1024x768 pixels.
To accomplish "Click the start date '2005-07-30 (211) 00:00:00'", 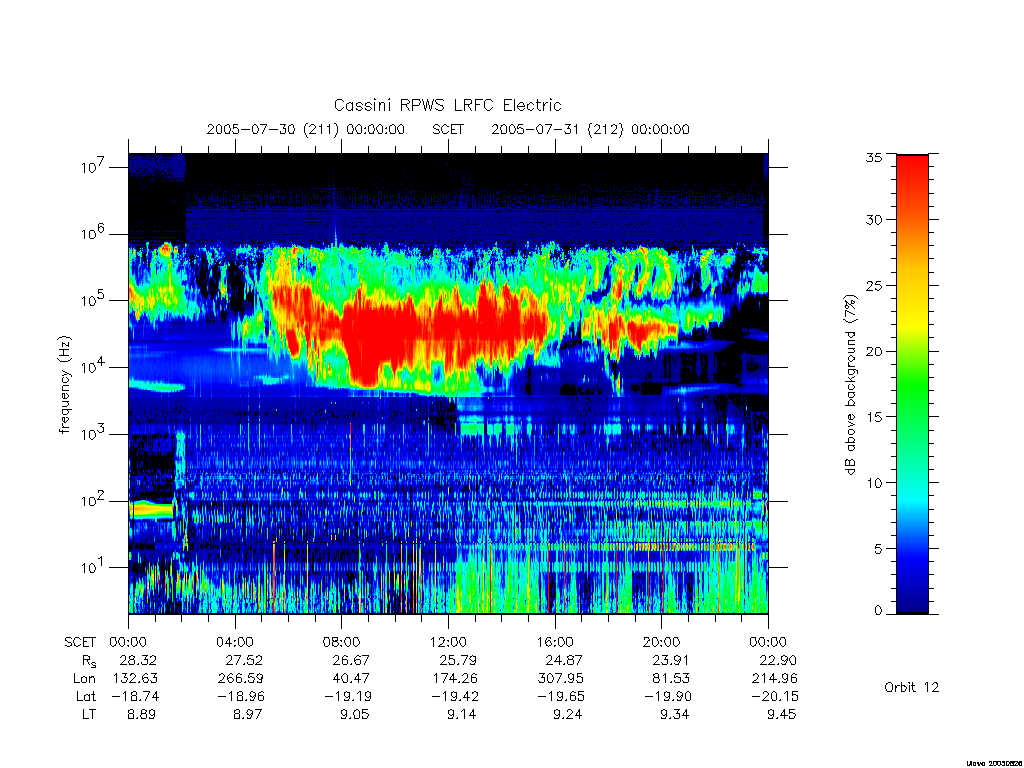I will [x=306, y=129].
